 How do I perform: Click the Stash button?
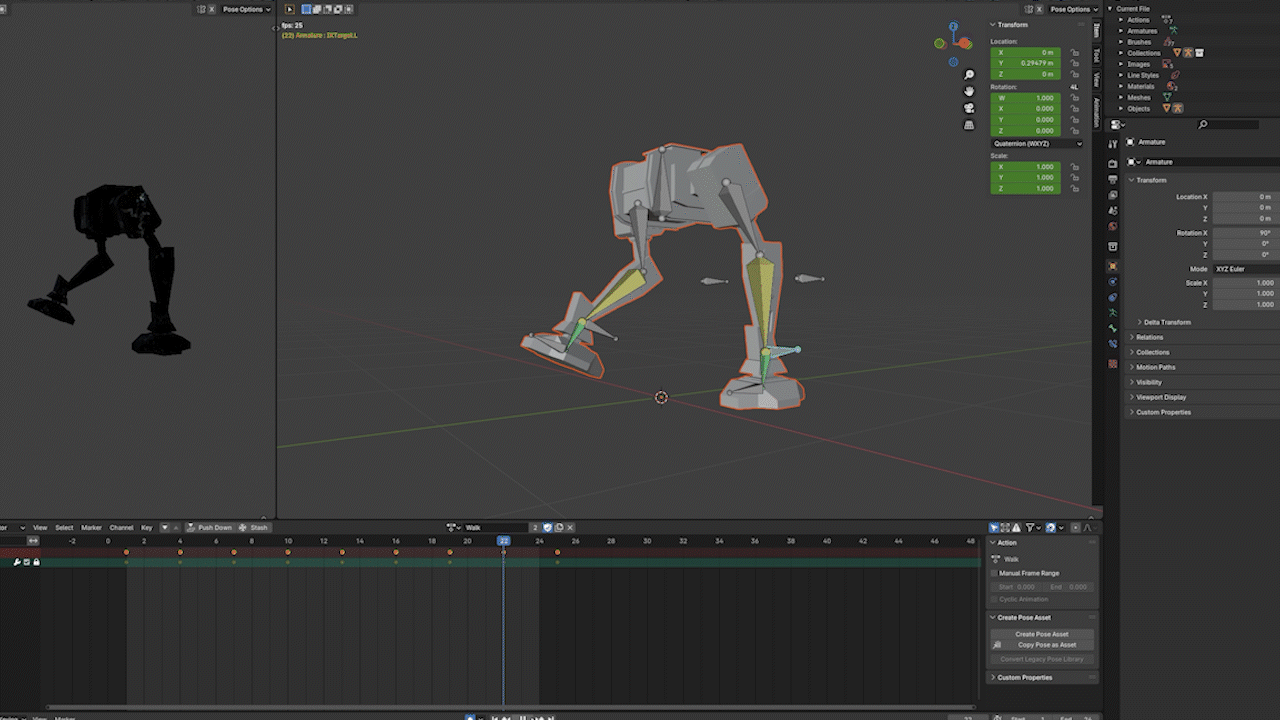click(x=254, y=527)
